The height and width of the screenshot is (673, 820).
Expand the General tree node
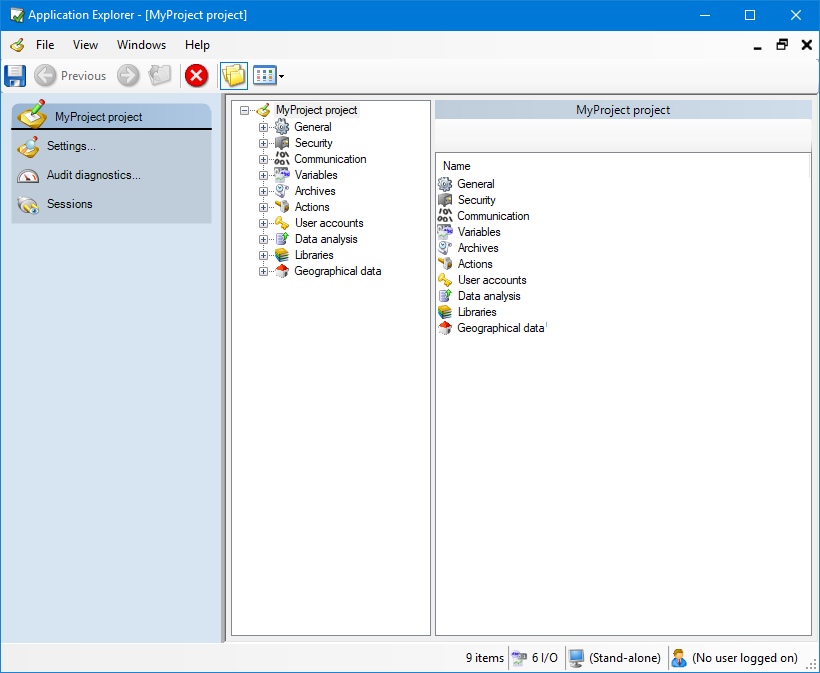[x=264, y=127]
